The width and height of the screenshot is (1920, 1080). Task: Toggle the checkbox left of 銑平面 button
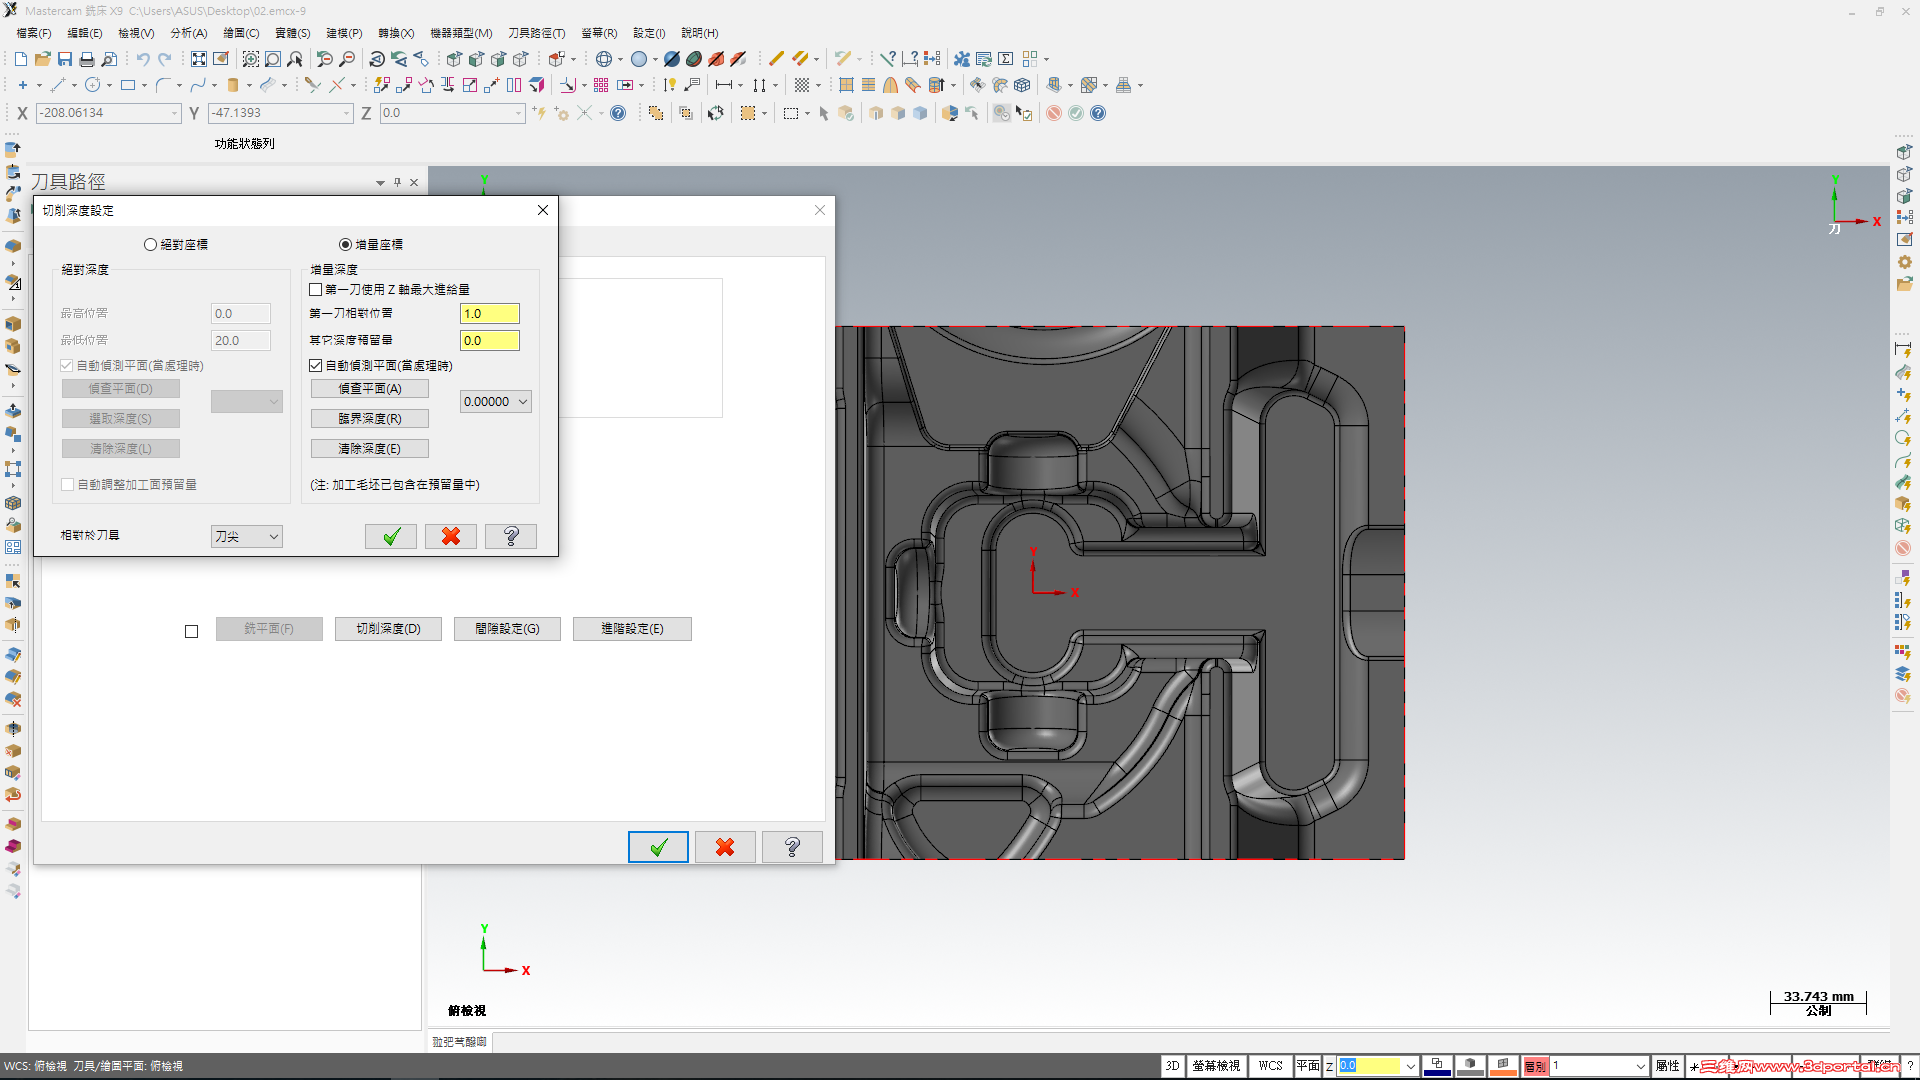click(191, 631)
